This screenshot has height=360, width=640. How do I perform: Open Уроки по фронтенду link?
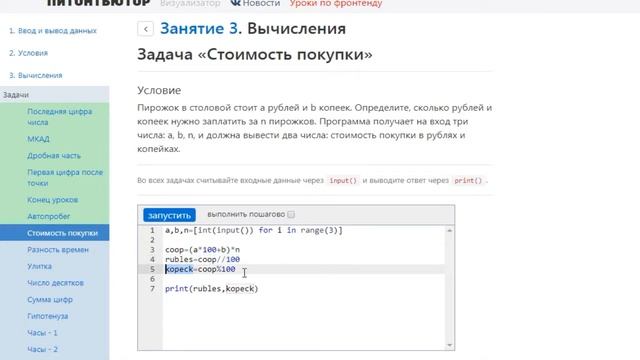(336, 3)
